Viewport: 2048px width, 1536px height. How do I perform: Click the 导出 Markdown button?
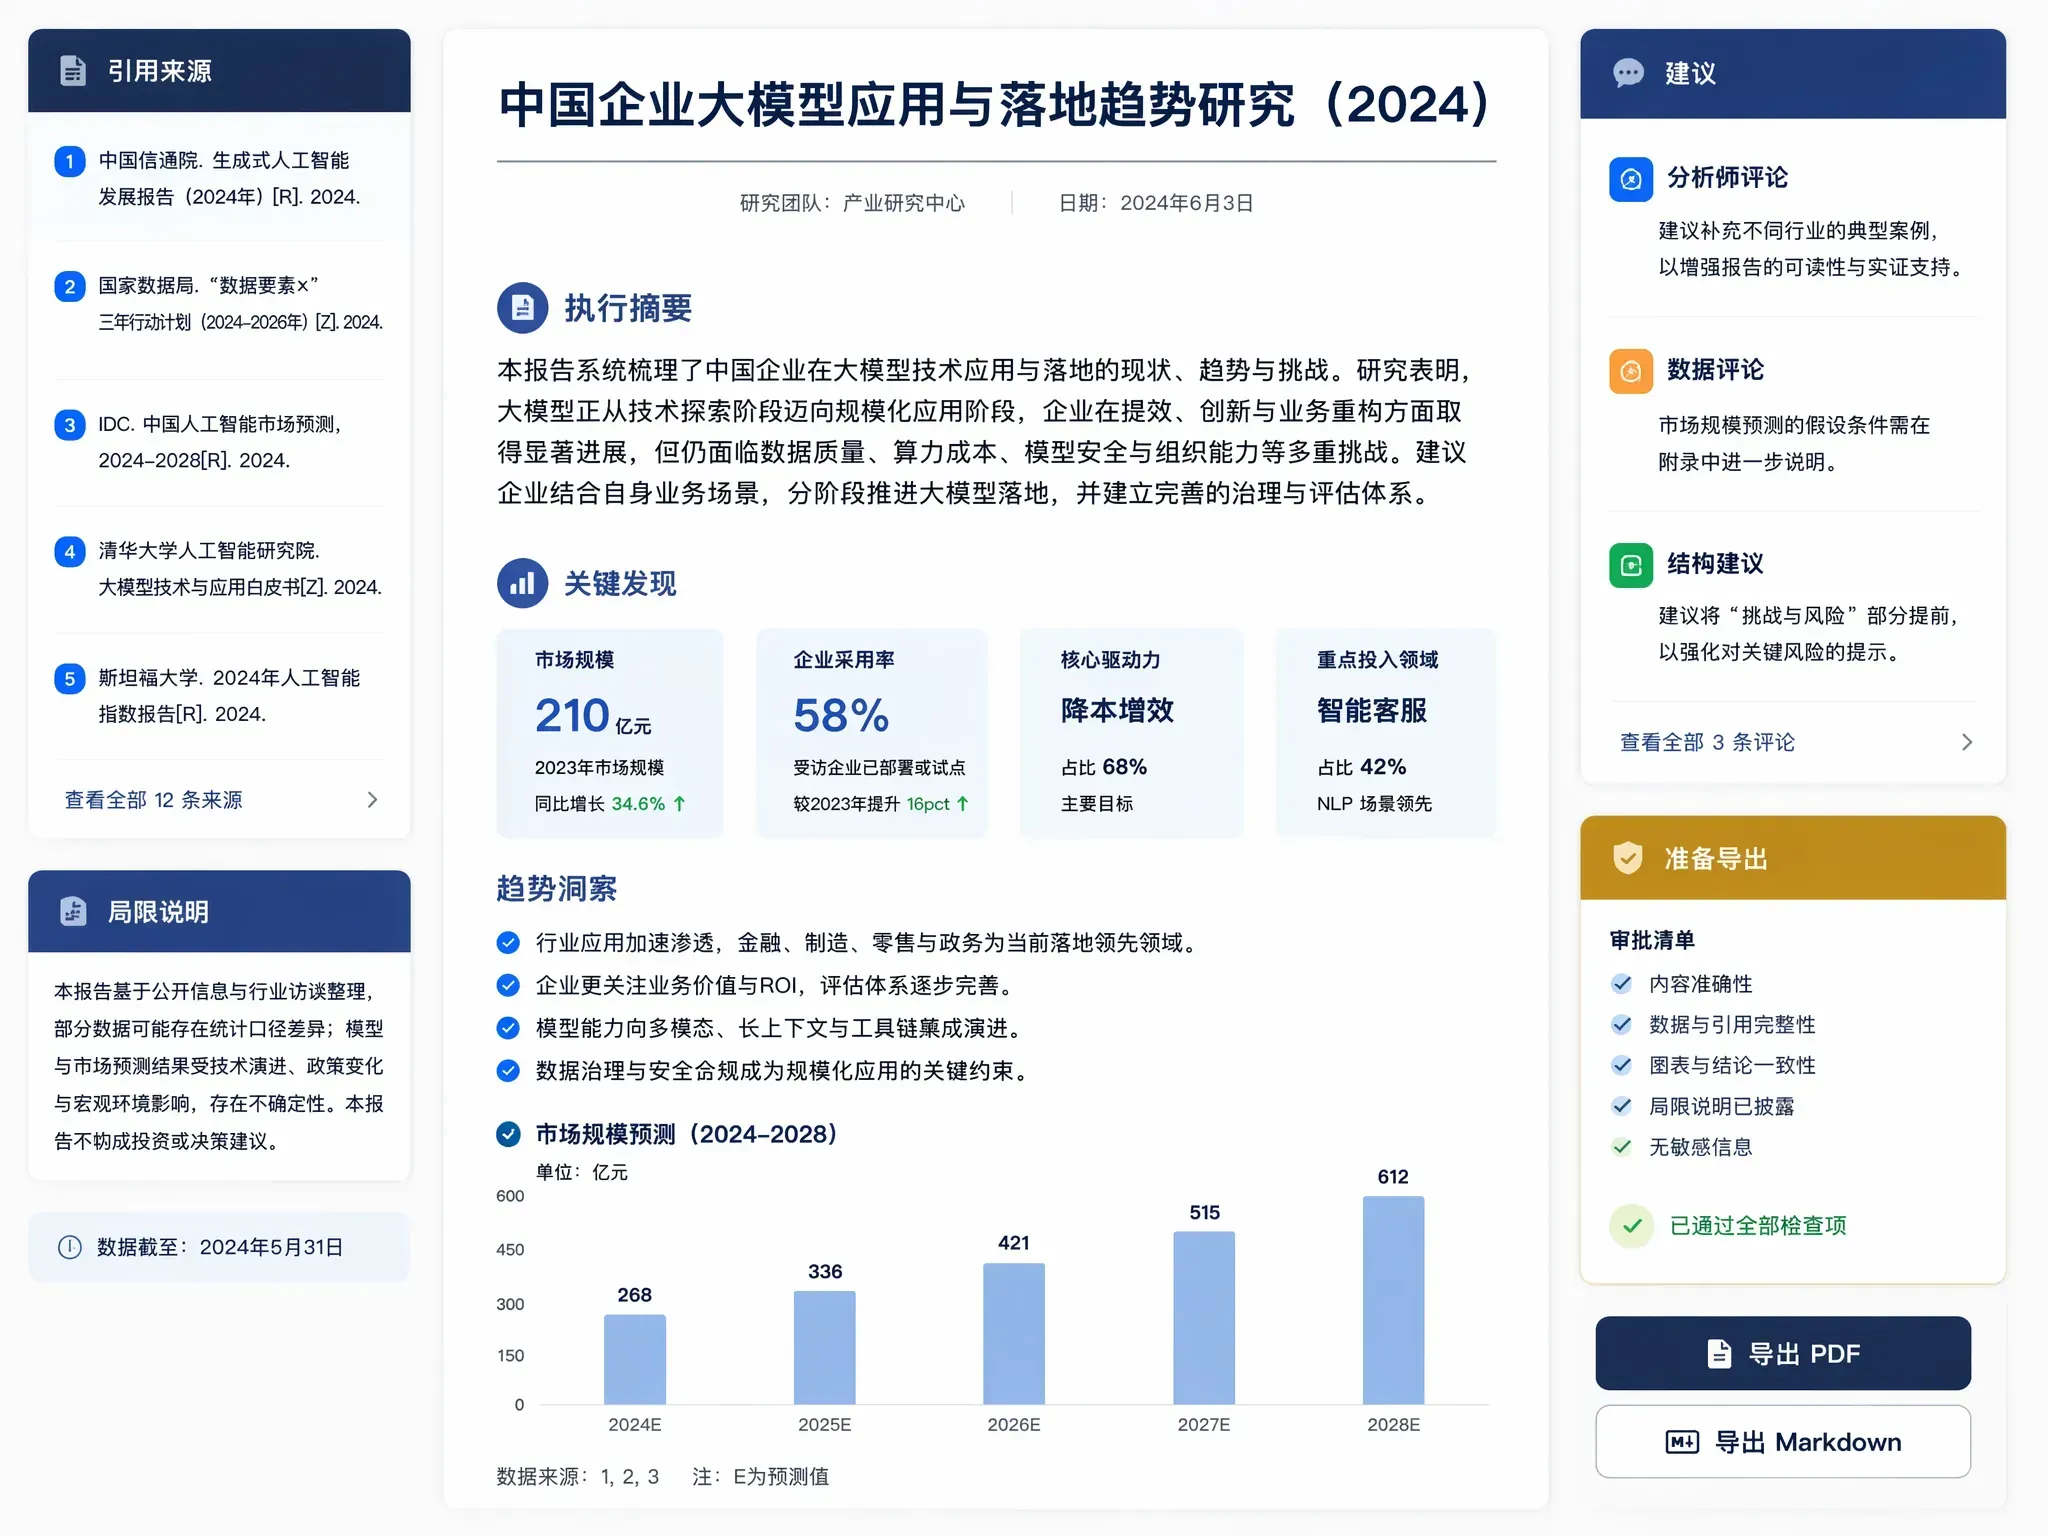(1783, 1442)
